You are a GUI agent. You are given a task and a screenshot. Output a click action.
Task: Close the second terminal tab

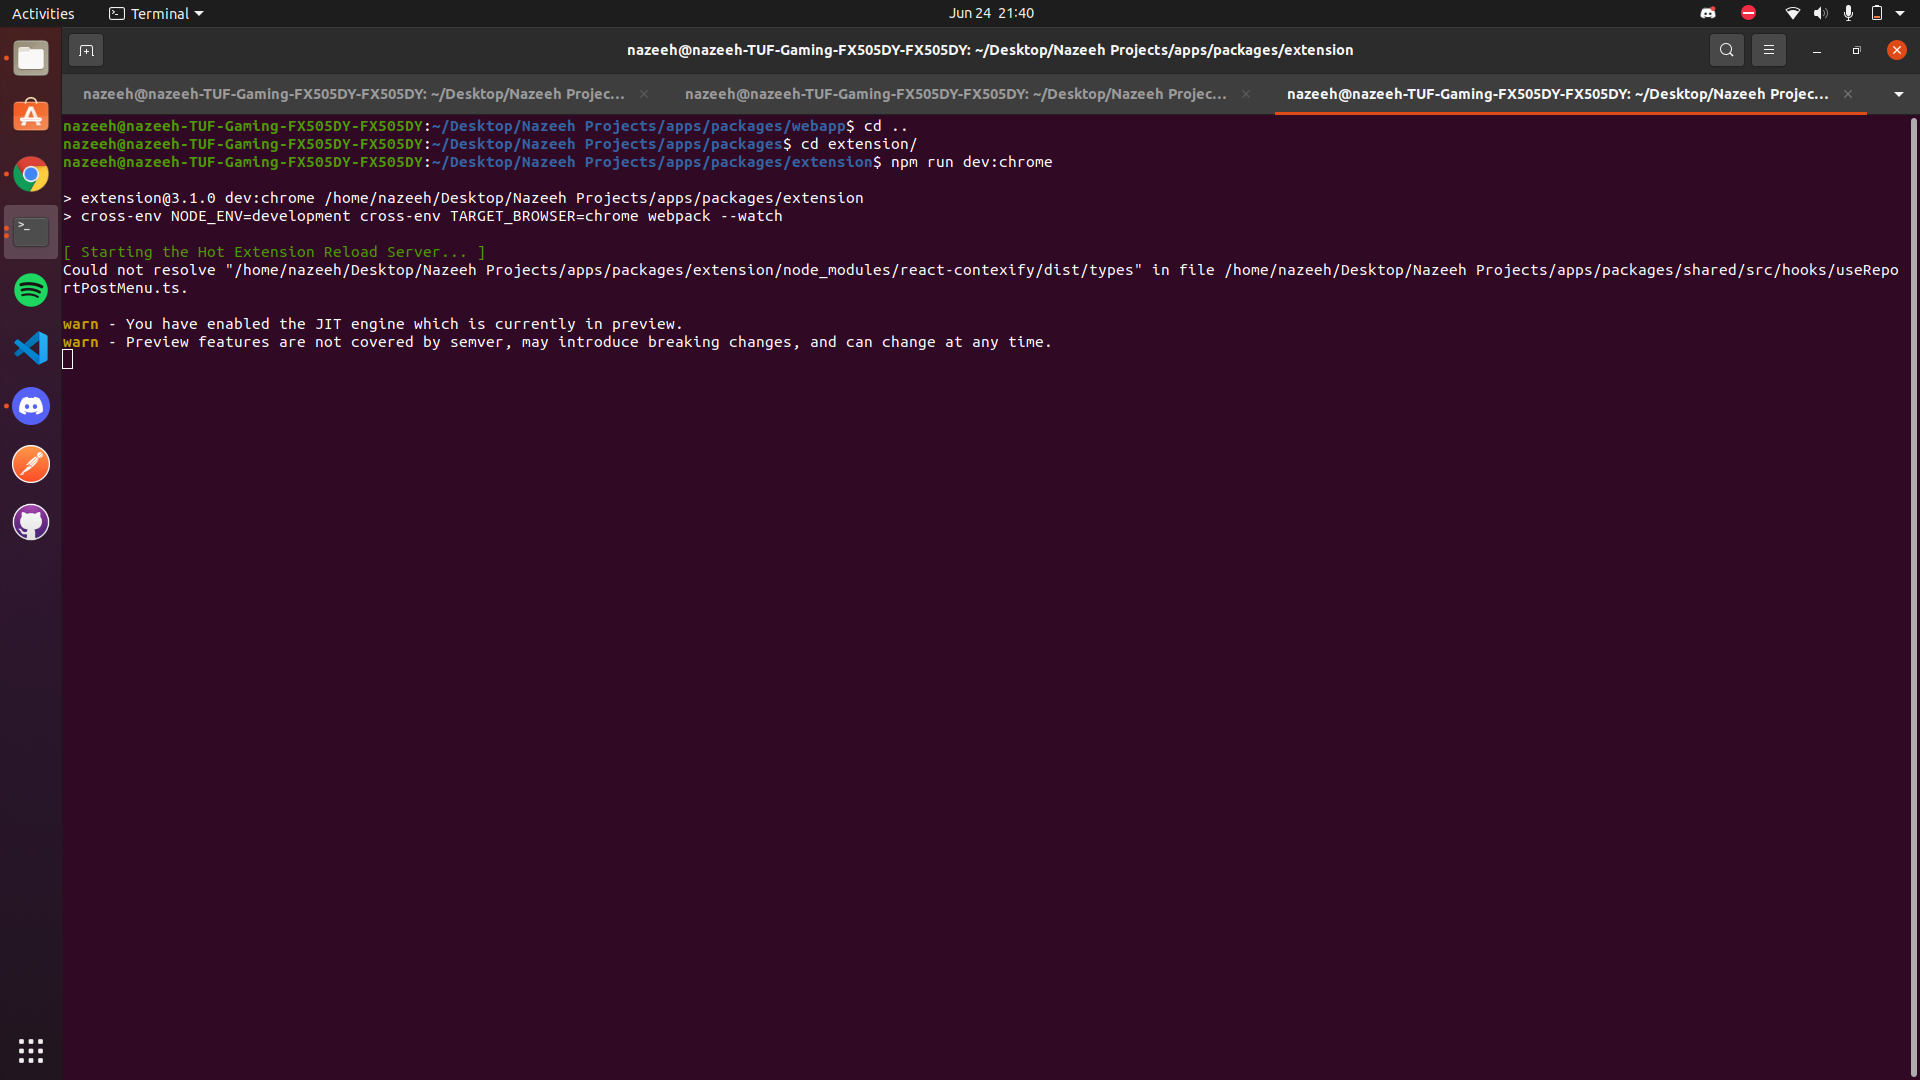pyautogui.click(x=1246, y=94)
